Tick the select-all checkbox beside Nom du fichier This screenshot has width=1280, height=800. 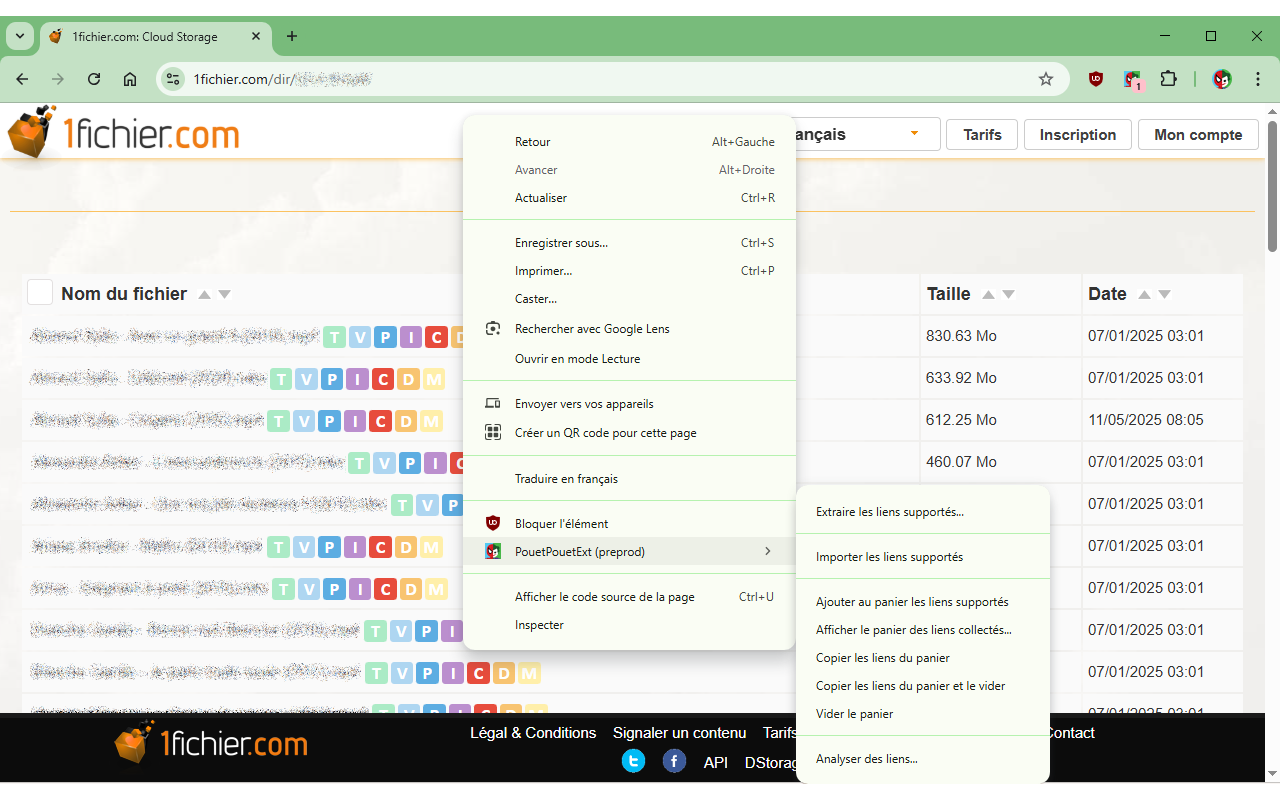click(x=40, y=293)
